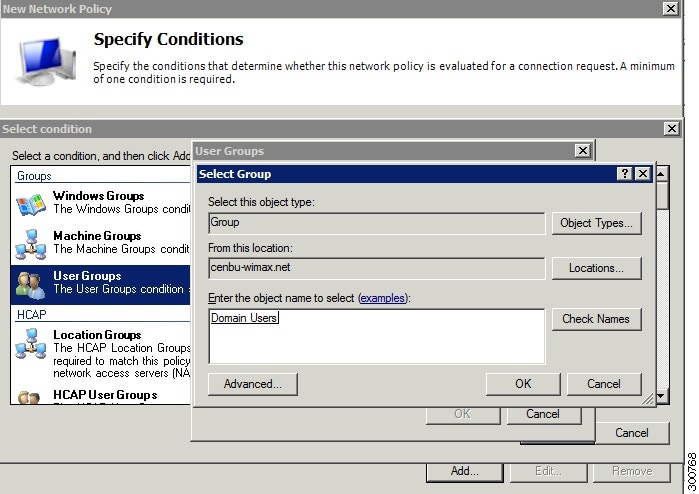
Task: Close the Select condition window
Action: tap(671, 129)
